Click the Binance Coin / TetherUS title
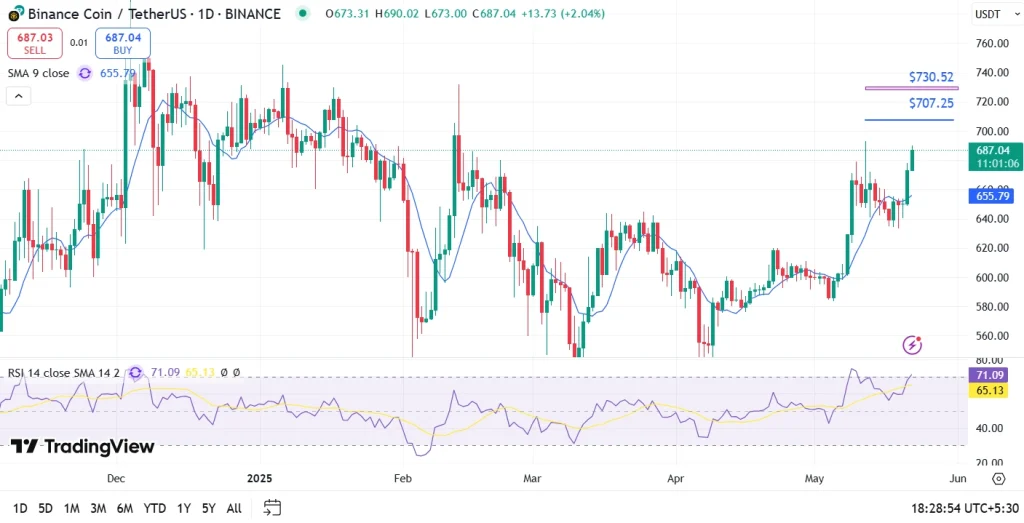This screenshot has height=523, width=1024. click(154, 13)
